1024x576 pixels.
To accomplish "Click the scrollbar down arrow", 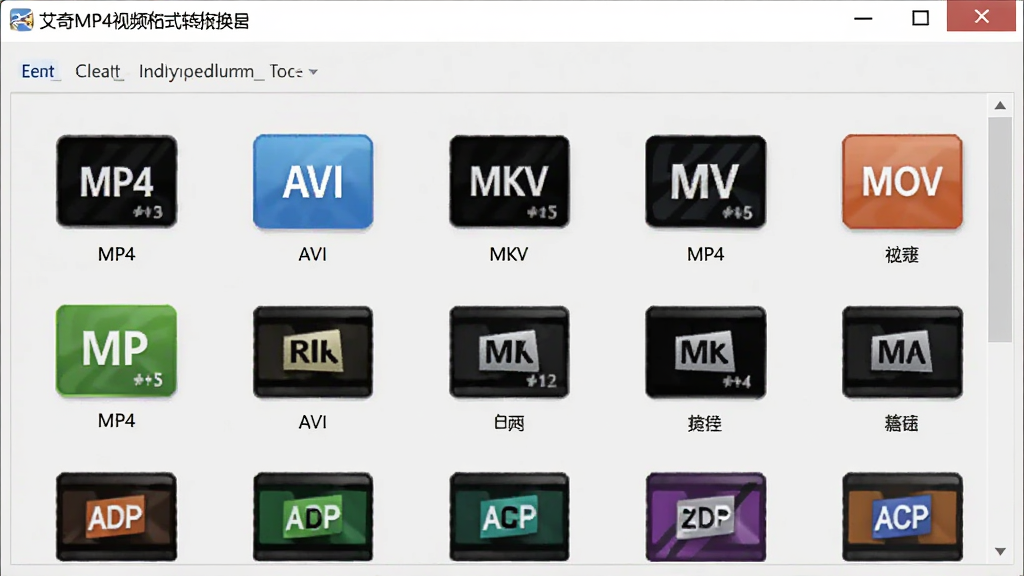I will 1000,552.
